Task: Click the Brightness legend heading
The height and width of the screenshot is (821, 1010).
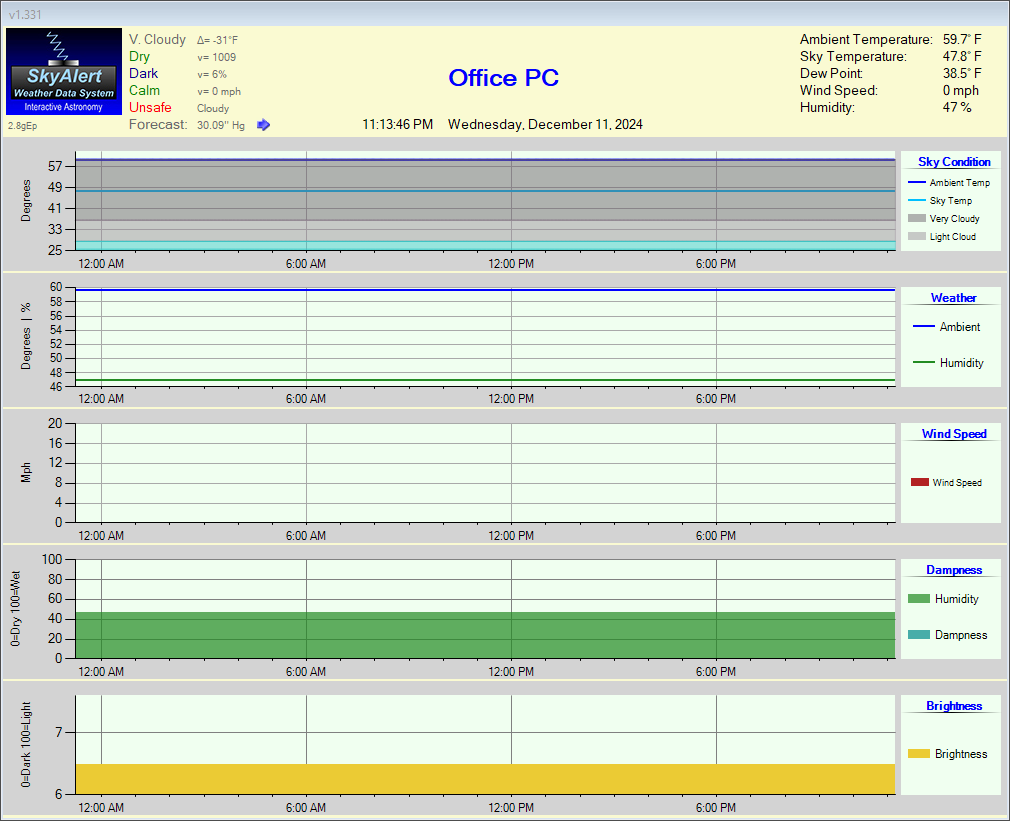Action: [x=953, y=706]
